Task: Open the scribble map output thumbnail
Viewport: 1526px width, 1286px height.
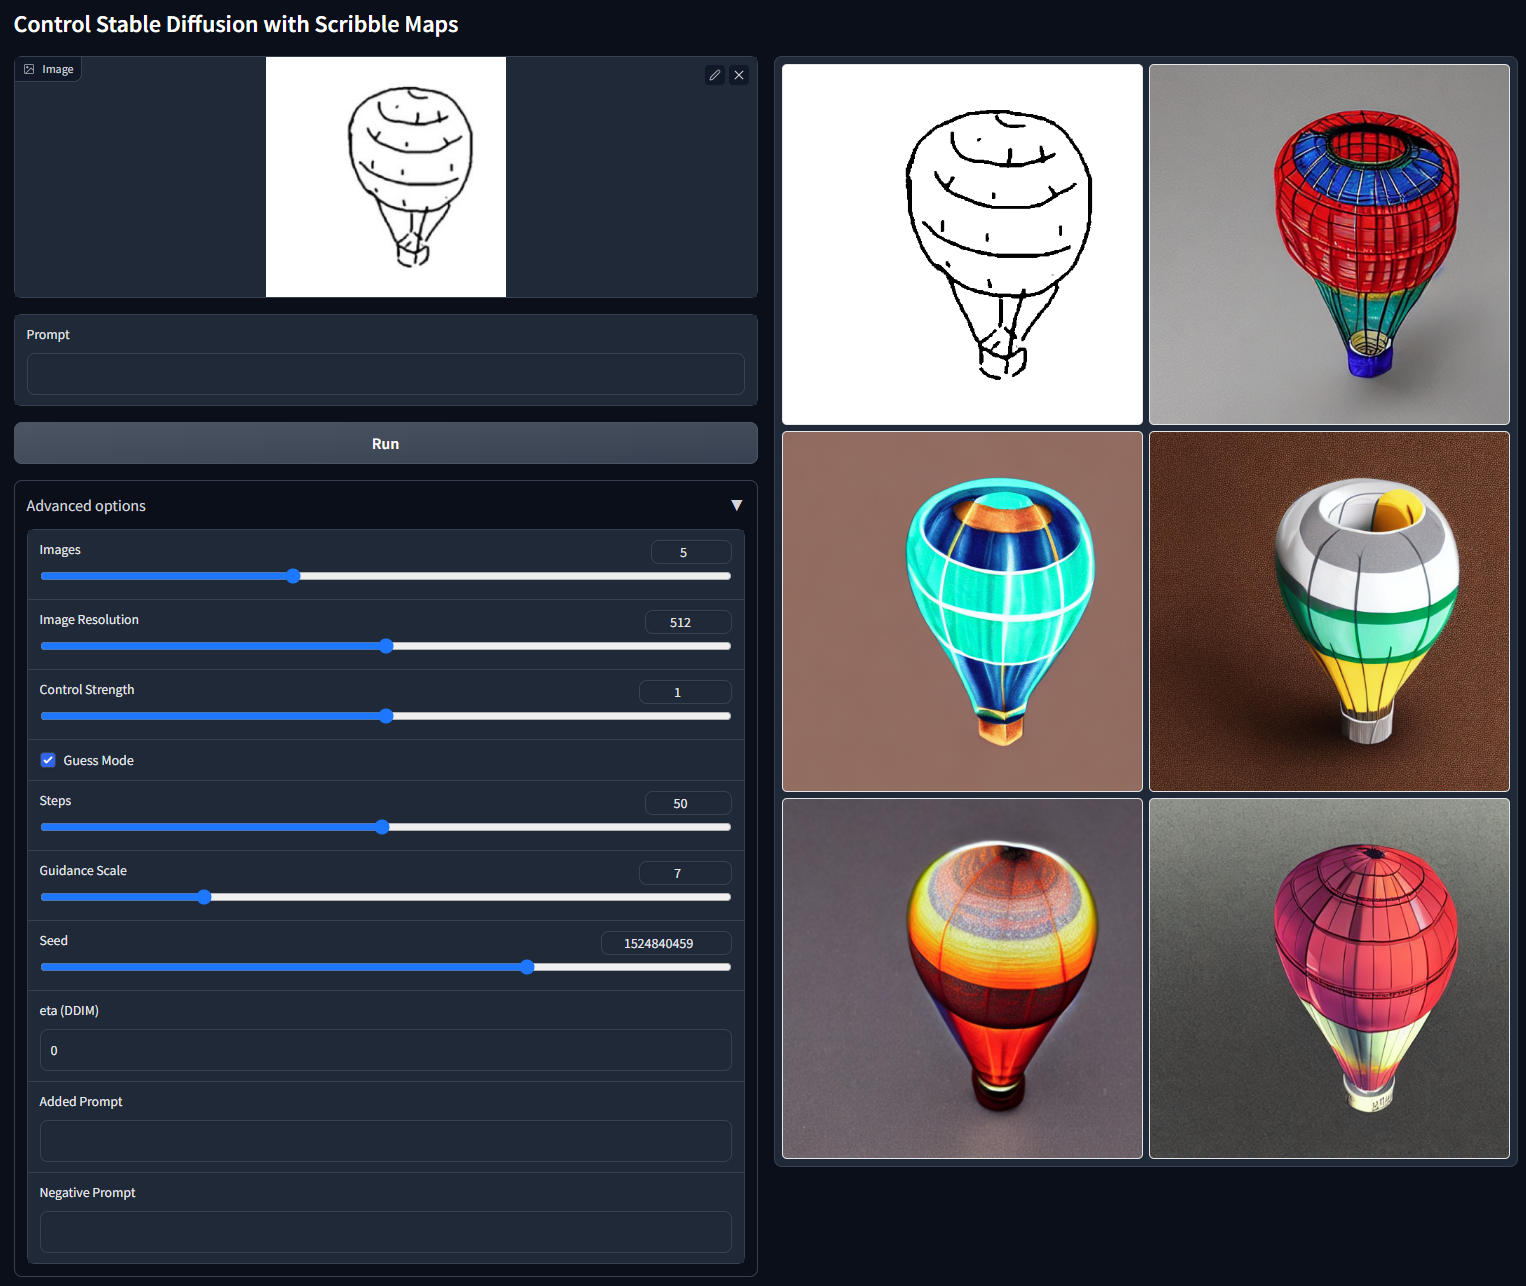Action: pos(962,245)
